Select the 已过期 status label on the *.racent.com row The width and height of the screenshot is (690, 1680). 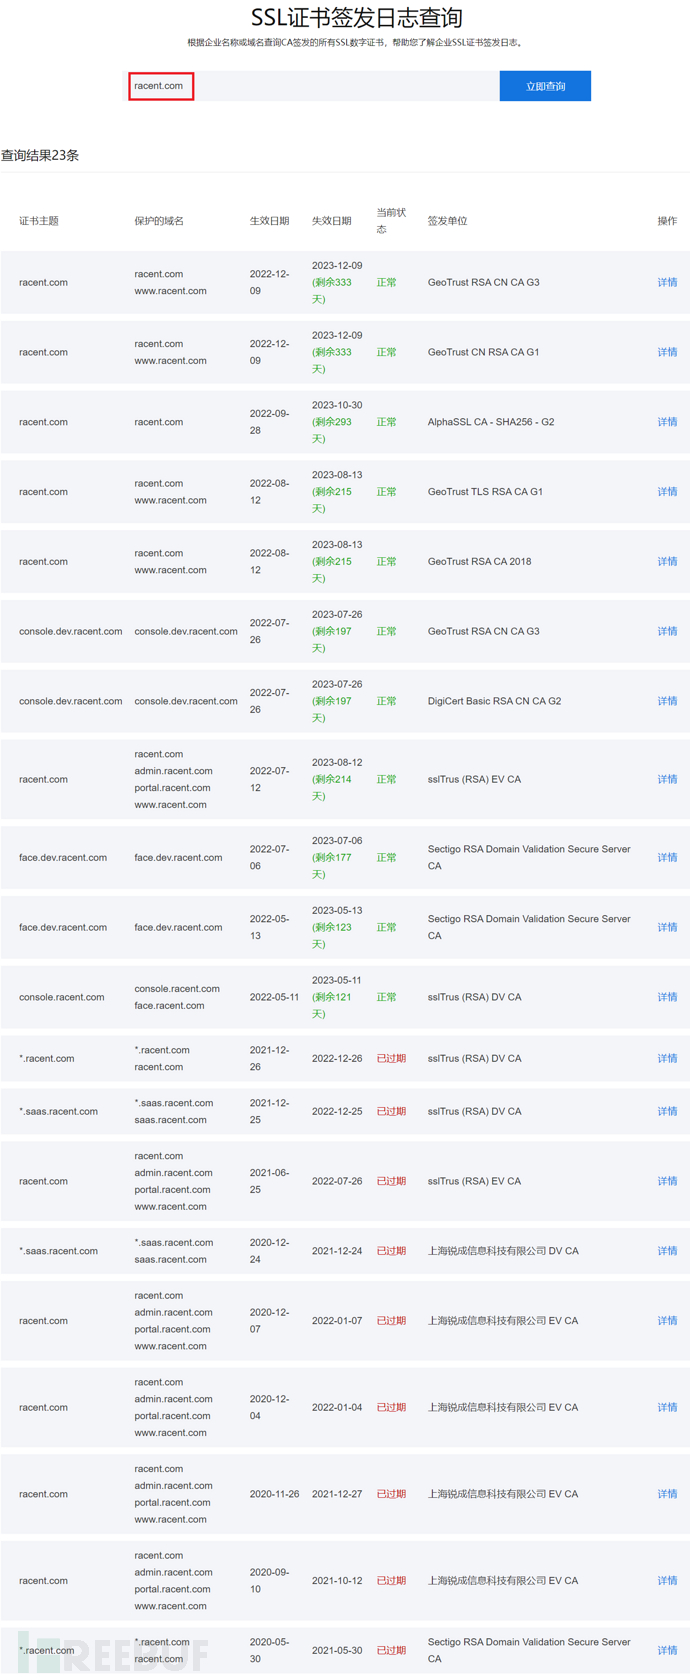pos(391,1058)
